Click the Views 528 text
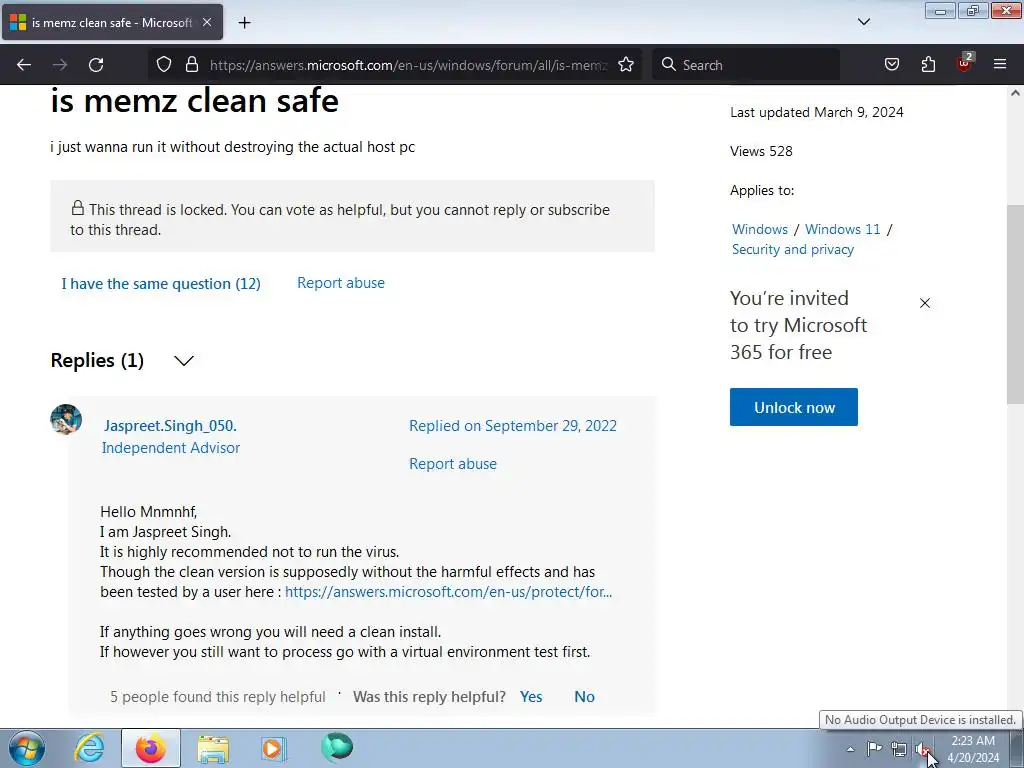 [761, 152]
